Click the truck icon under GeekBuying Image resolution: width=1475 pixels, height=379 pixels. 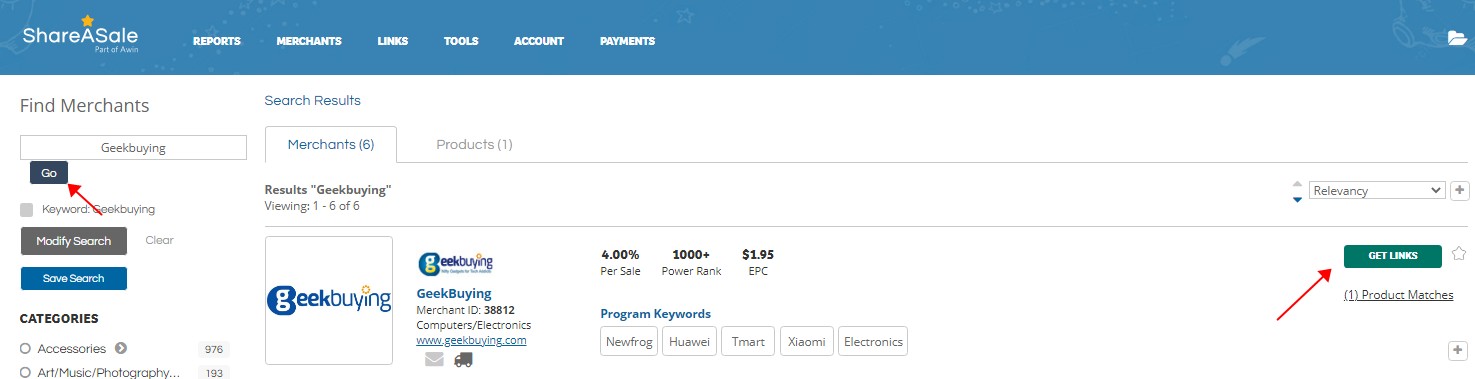(463, 359)
